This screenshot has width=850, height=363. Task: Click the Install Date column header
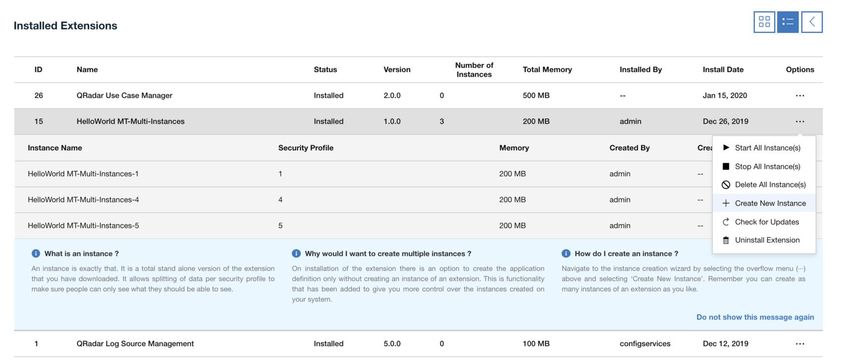coord(723,69)
